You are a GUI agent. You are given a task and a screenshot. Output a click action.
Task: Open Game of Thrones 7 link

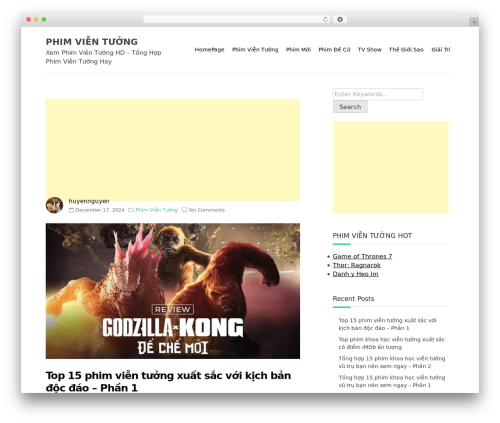pos(362,256)
